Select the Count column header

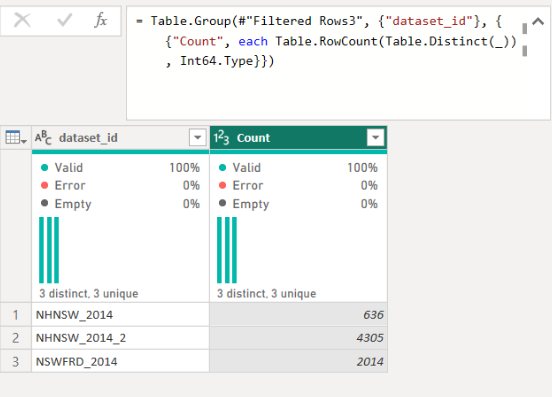click(299, 138)
